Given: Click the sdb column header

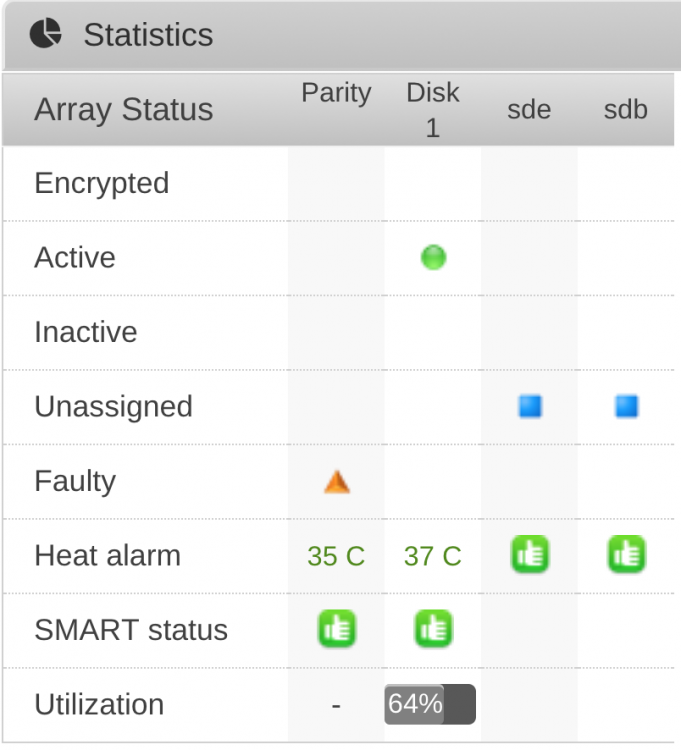Looking at the screenshot, I should pos(626,110).
